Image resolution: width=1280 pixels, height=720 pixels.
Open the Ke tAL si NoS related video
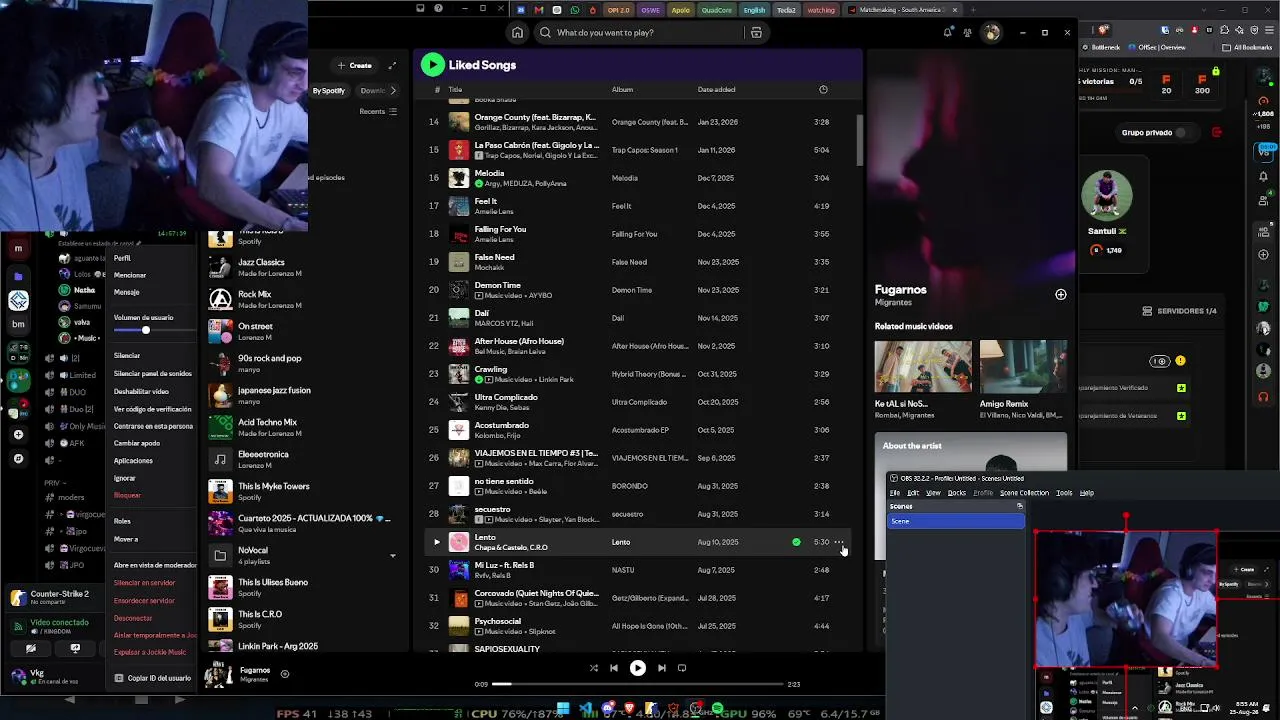[922, 380]
